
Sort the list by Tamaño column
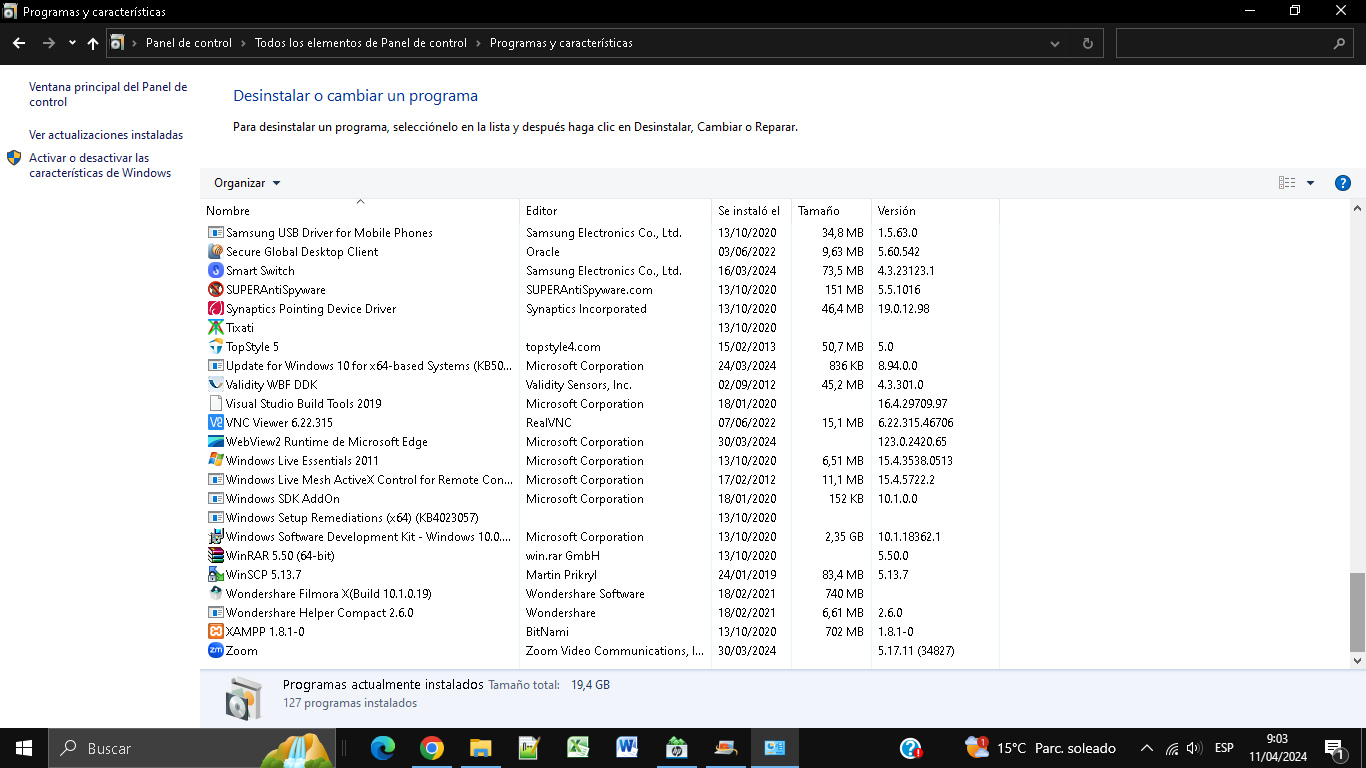(831, 211)
